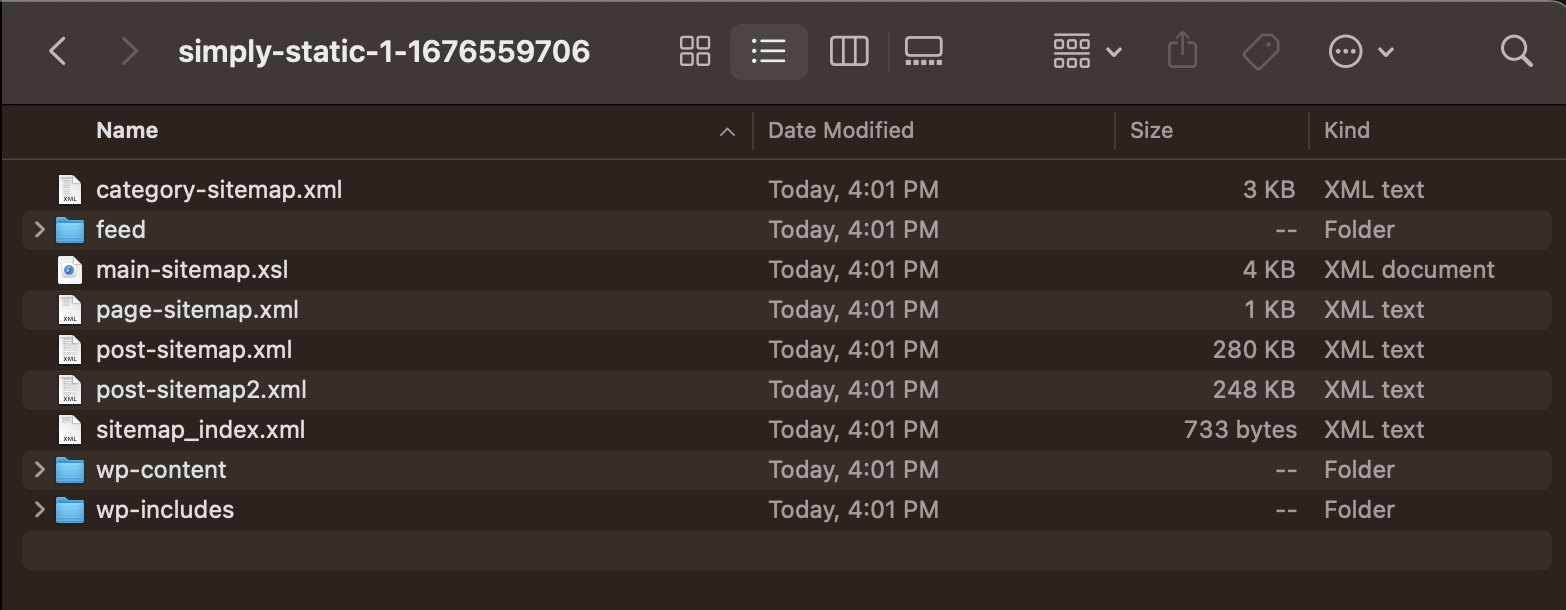Screen dimensions: 1566x610
Task: Click the forward navigation arrow
Action: click(128, 51)
